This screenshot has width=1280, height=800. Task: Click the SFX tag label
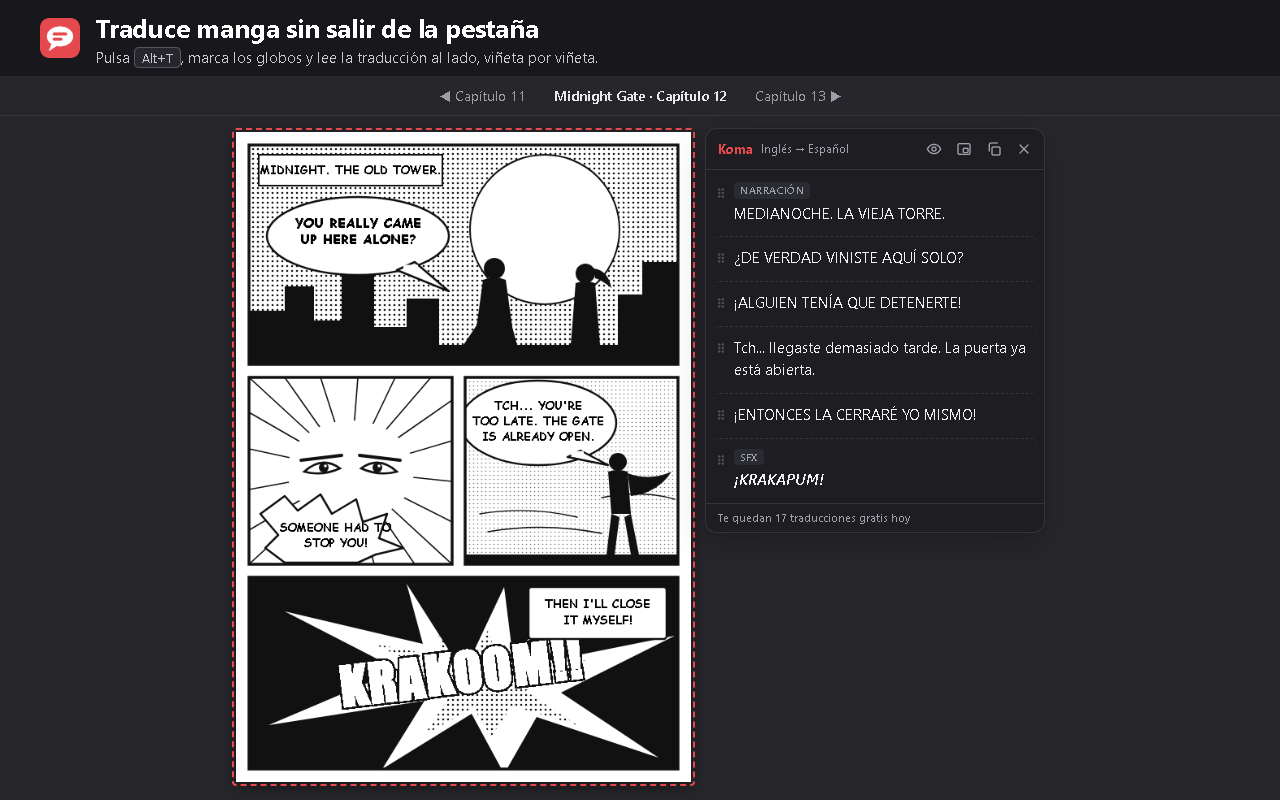[x=749, y=457]
